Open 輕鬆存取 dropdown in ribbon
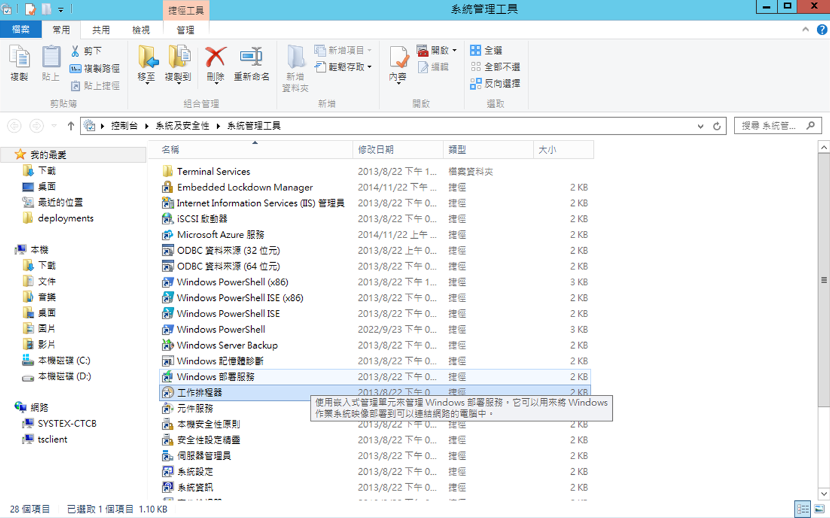The height and width of the screenshot is (518, 830). 369,67
